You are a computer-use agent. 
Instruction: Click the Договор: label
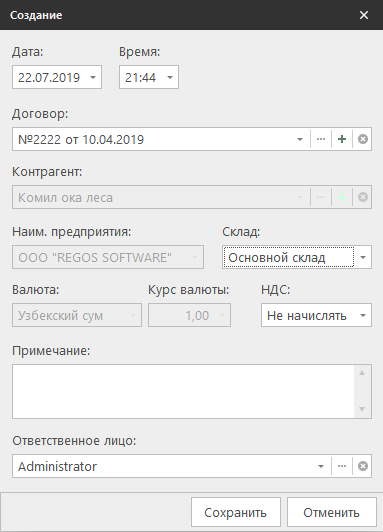point(40,114)
